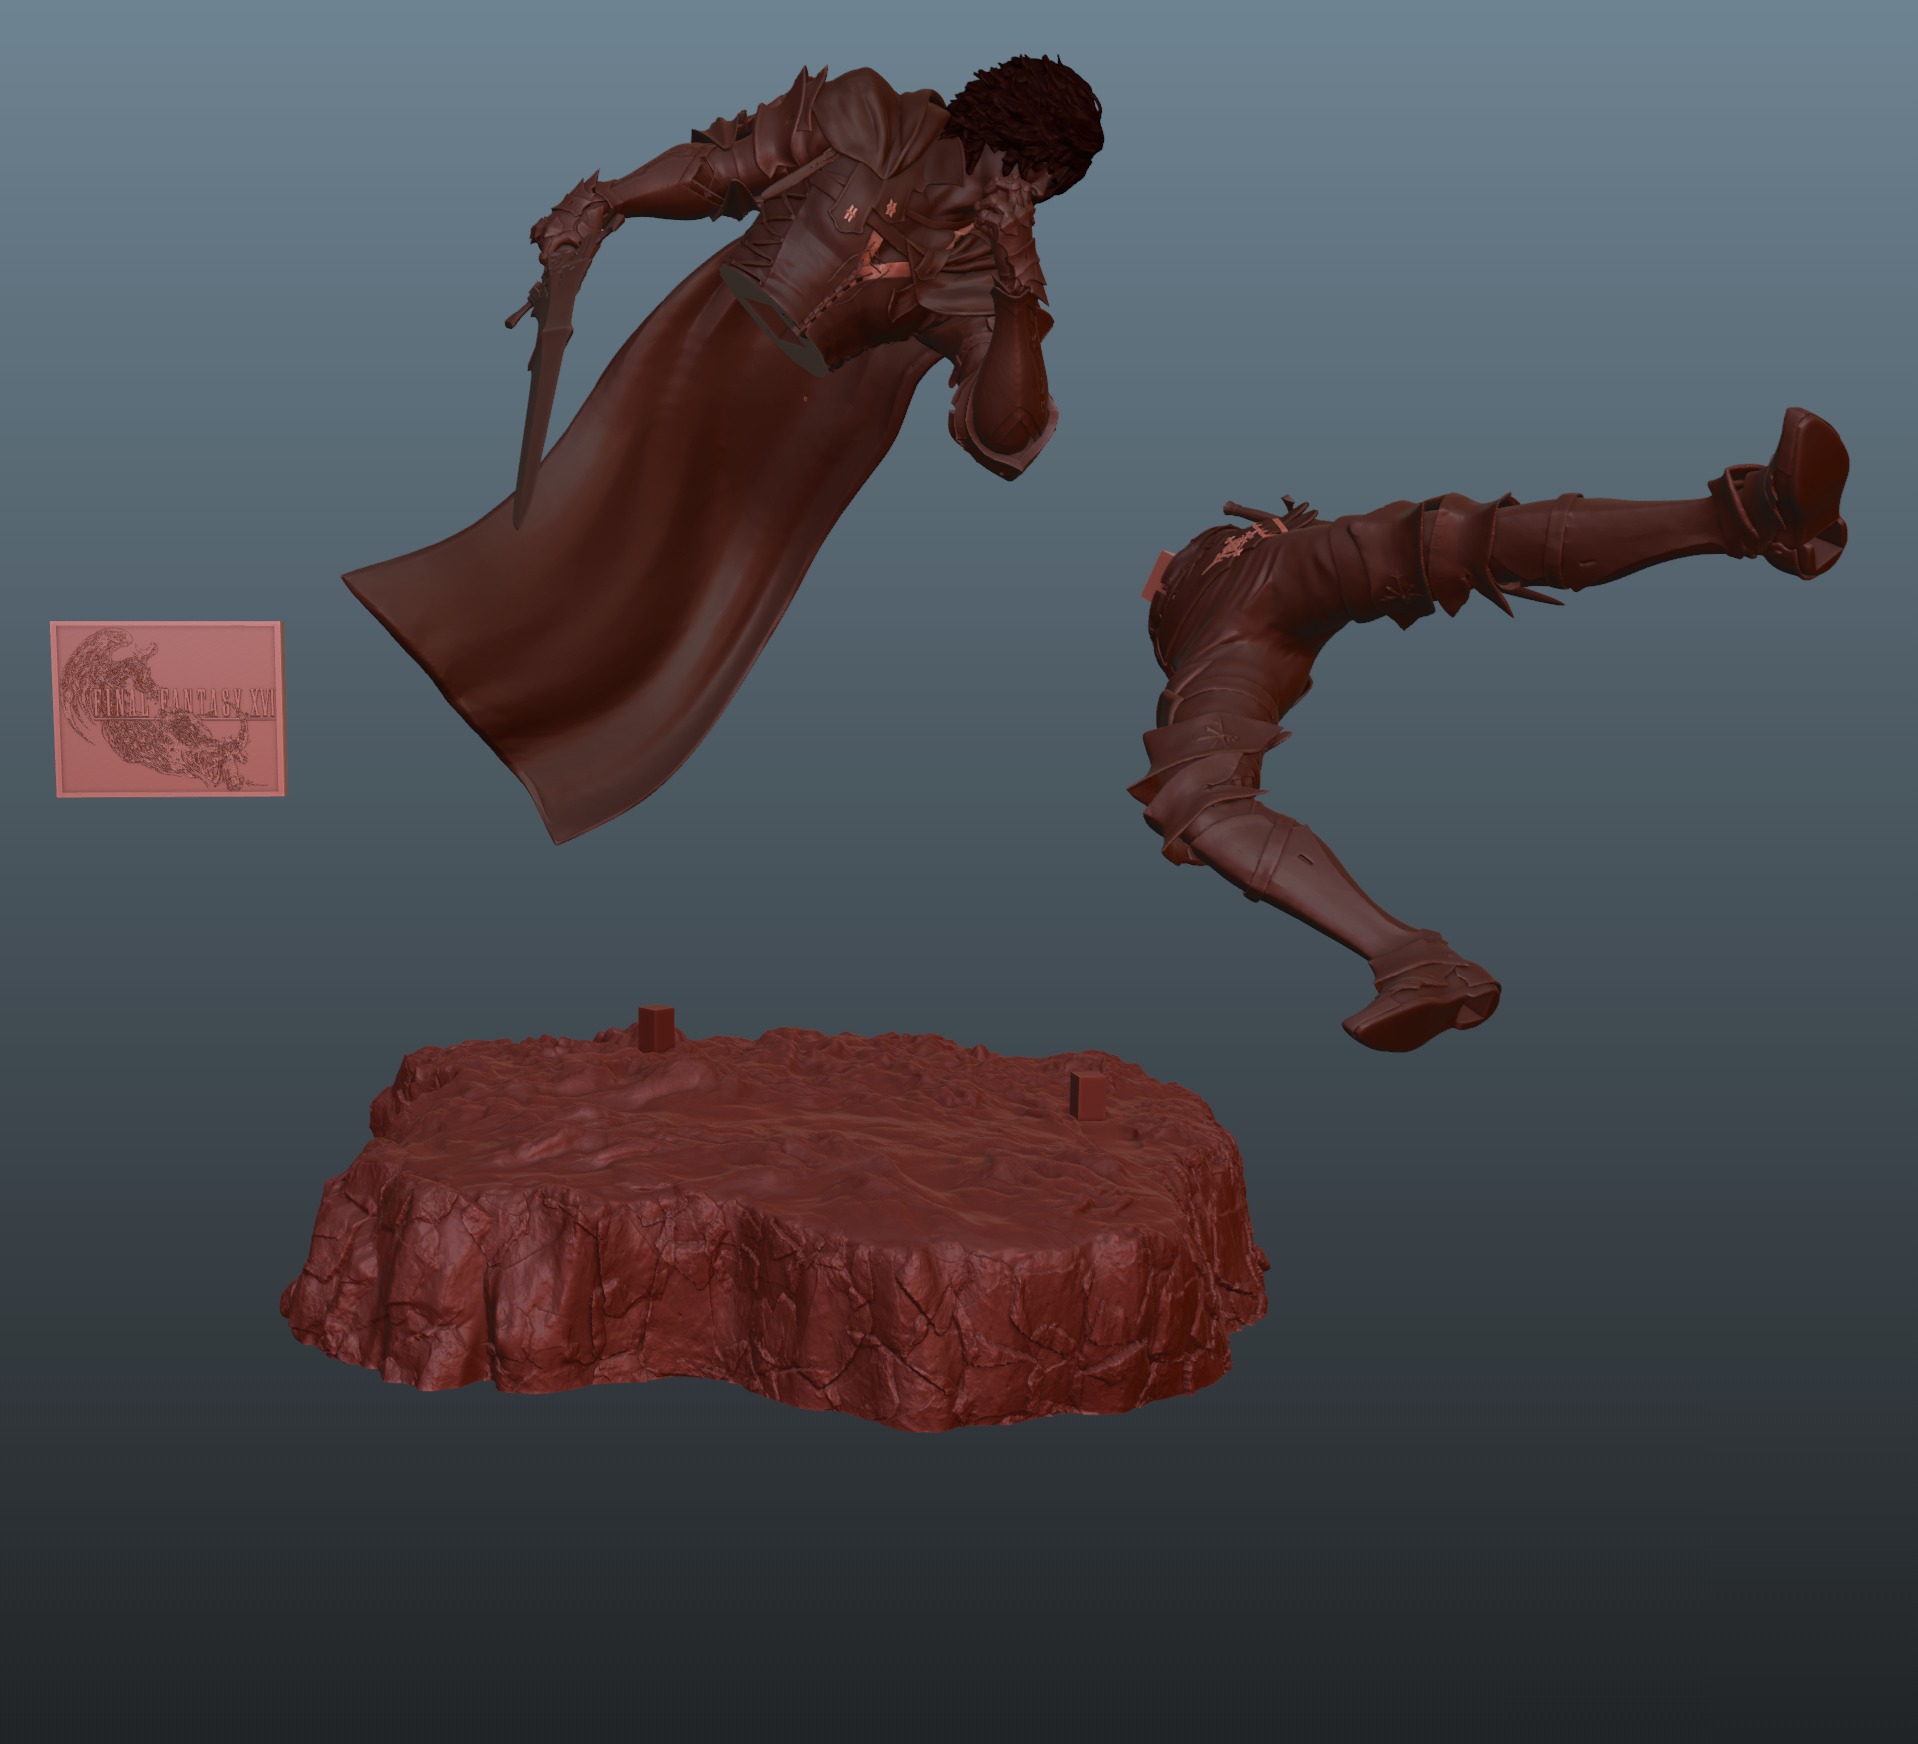Select the Final Fantasy XVI logo plaque
Viewport: 1918px width, 1744px height.
[x=168, y=709]
